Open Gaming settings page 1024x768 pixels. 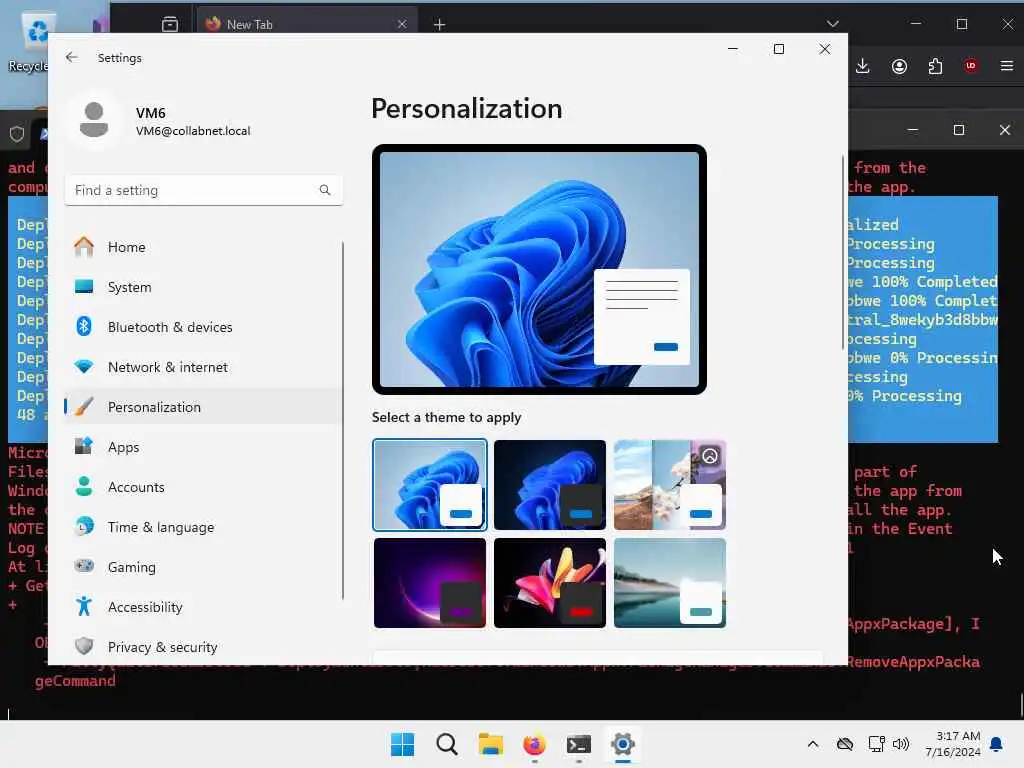click(x=204, y=567)
